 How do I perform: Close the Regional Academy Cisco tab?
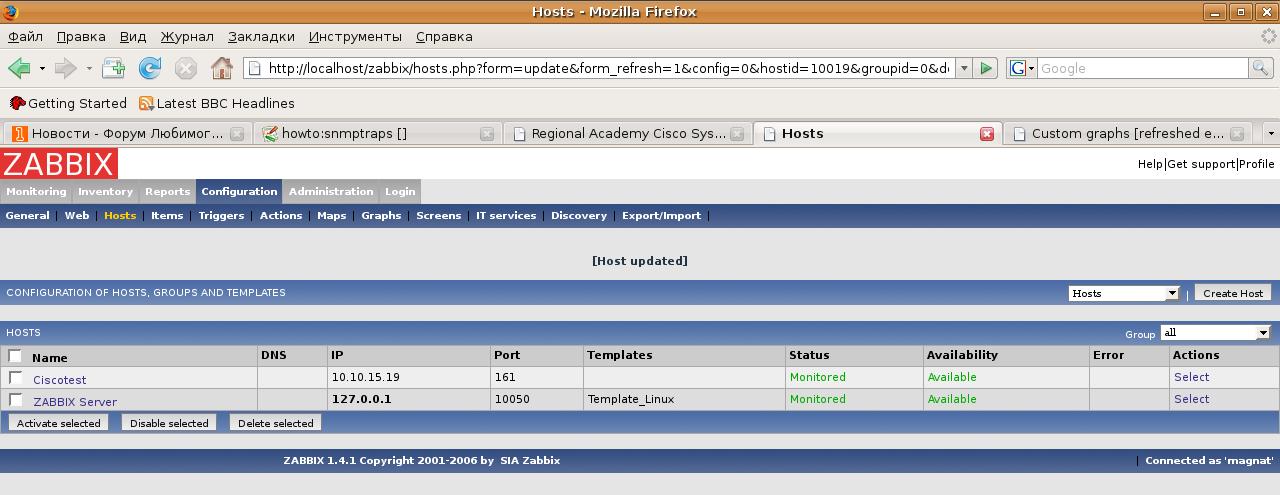[737, 134]
